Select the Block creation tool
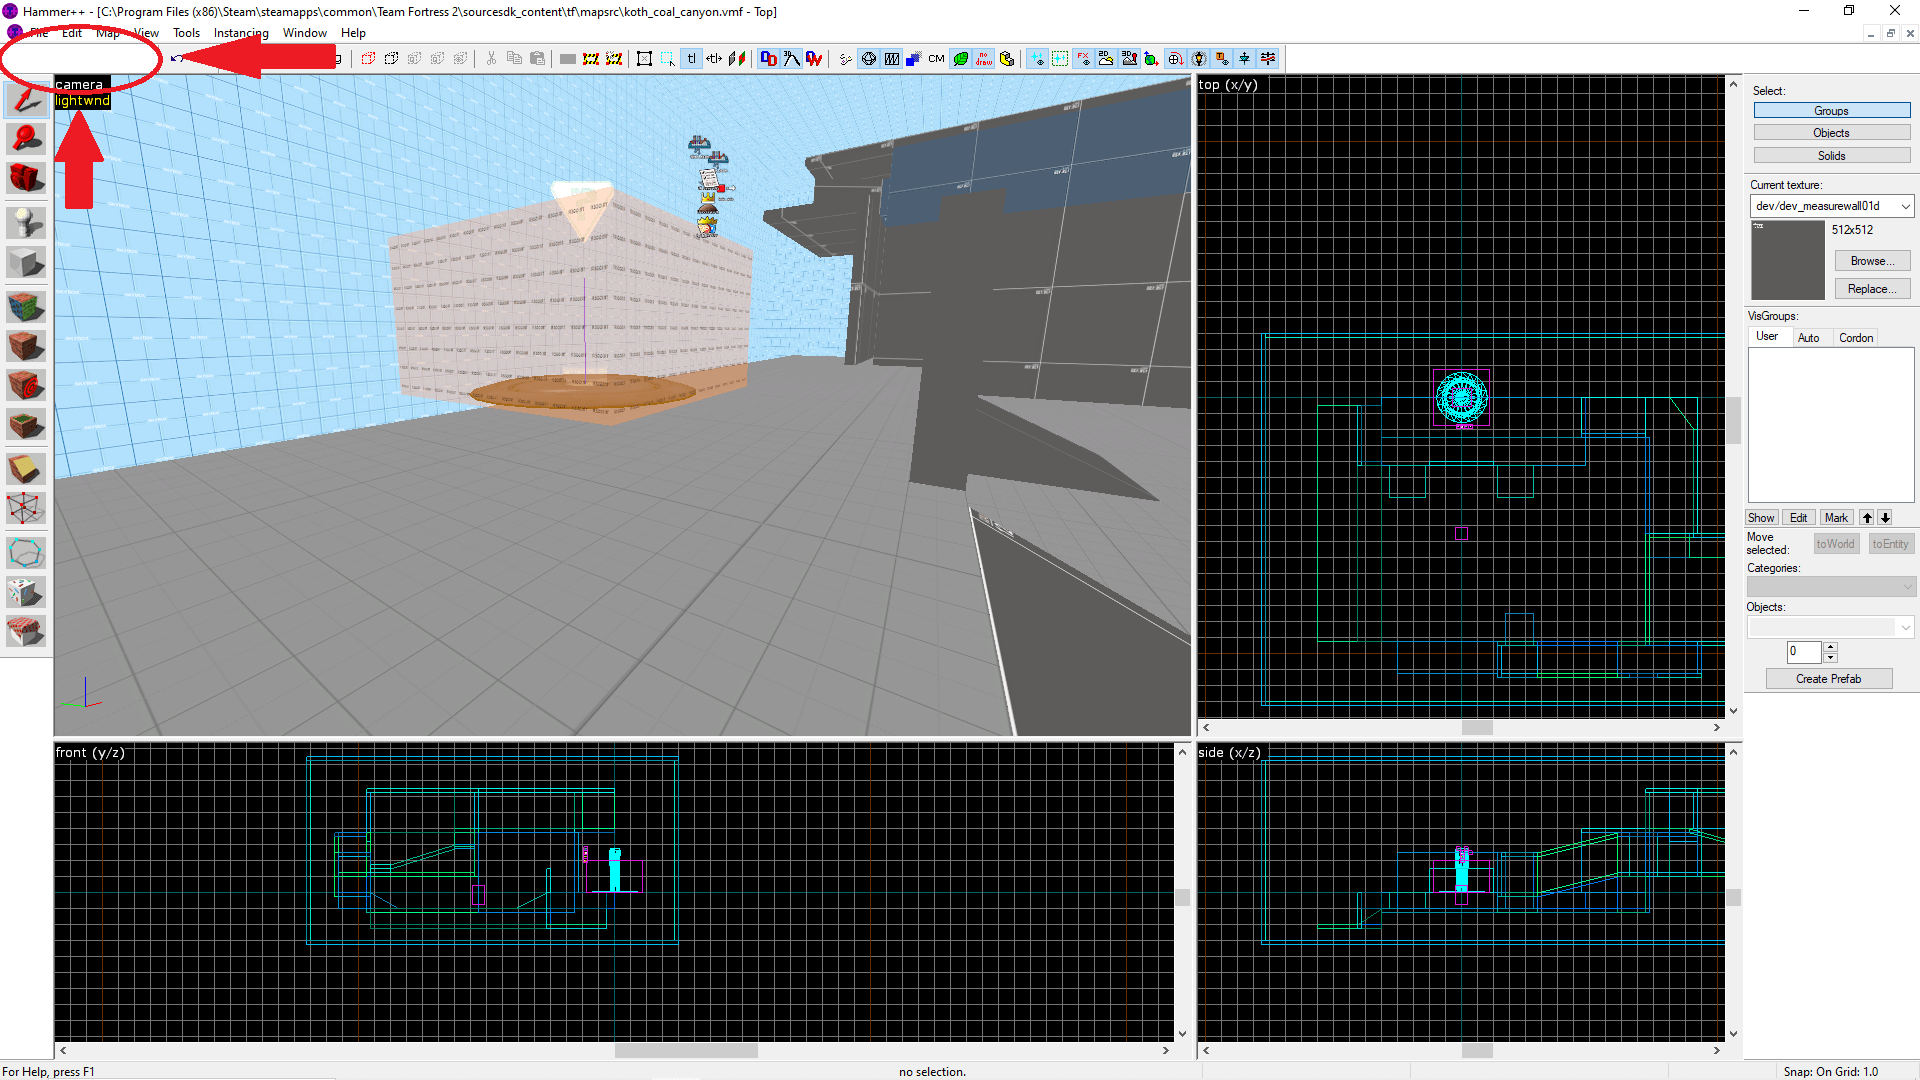1920x1080 pixels. [26, 264]
